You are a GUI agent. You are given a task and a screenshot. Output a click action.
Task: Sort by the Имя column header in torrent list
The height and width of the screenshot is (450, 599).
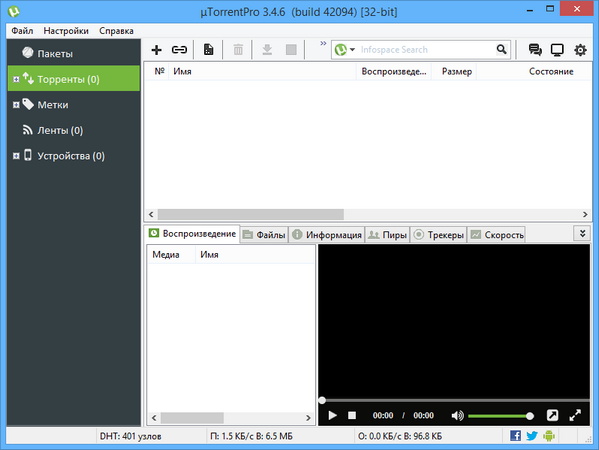pyautogui.click(x=262, y=71)
